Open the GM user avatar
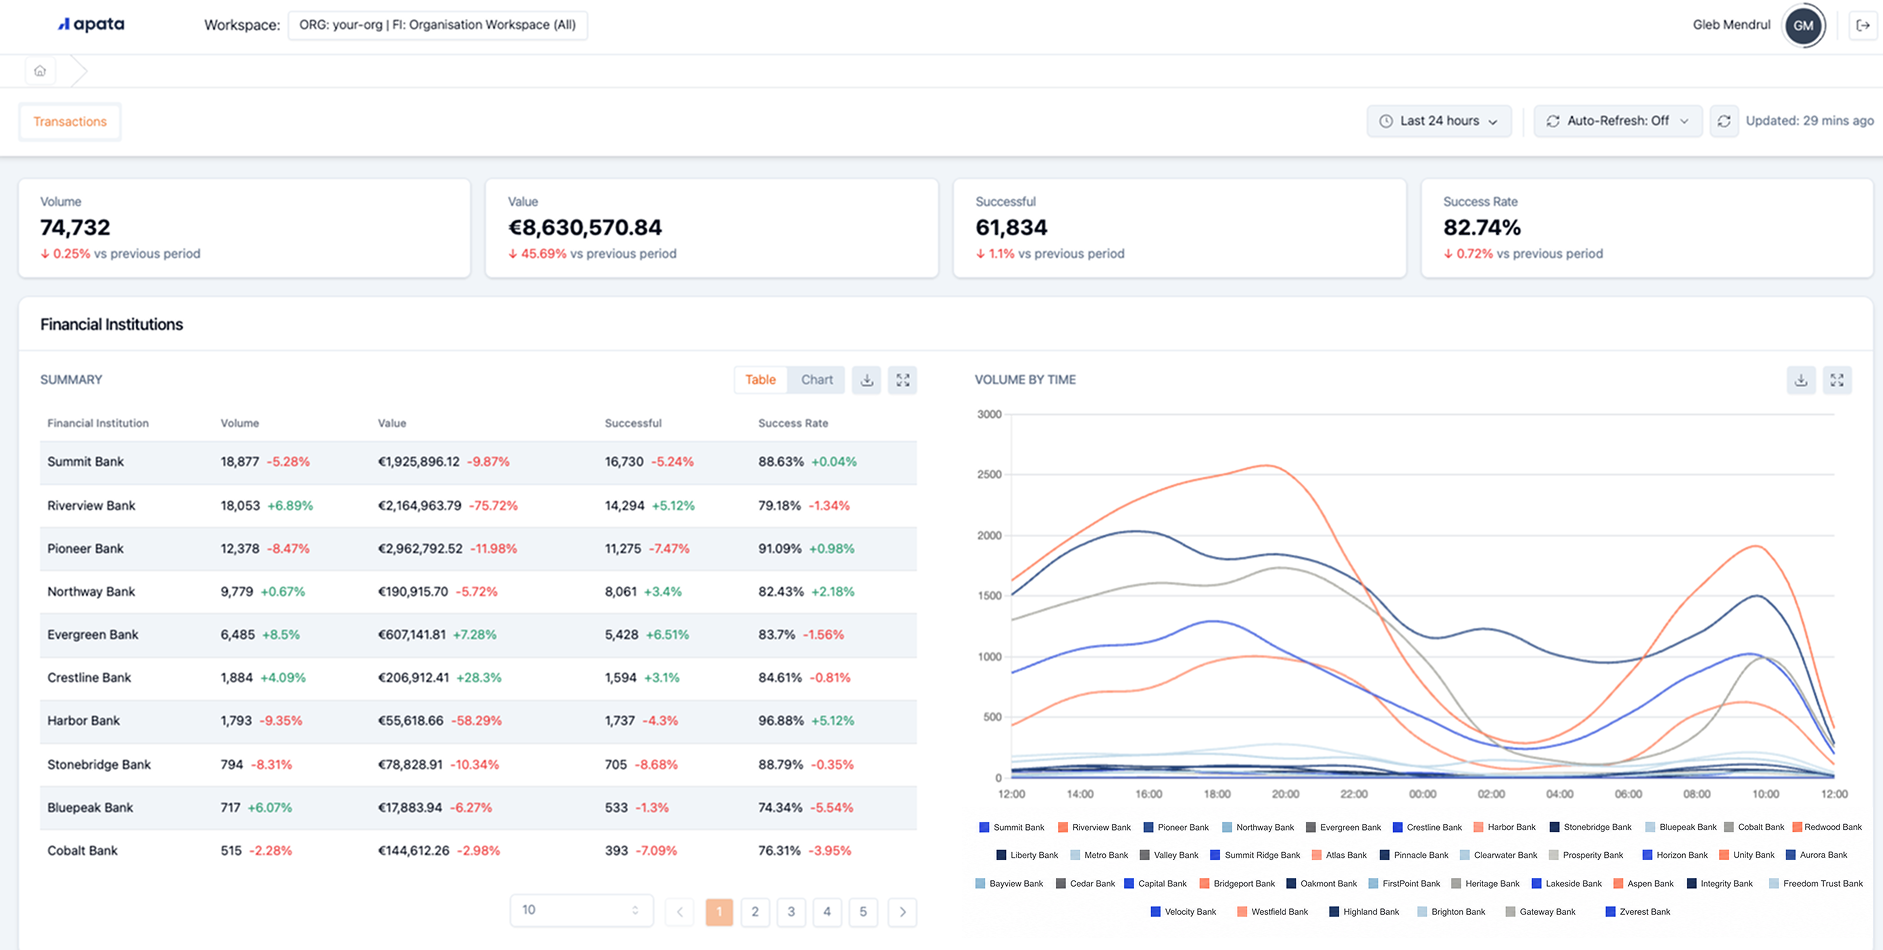Viewport: 1883px width, 950px height. pos(1804,26)
